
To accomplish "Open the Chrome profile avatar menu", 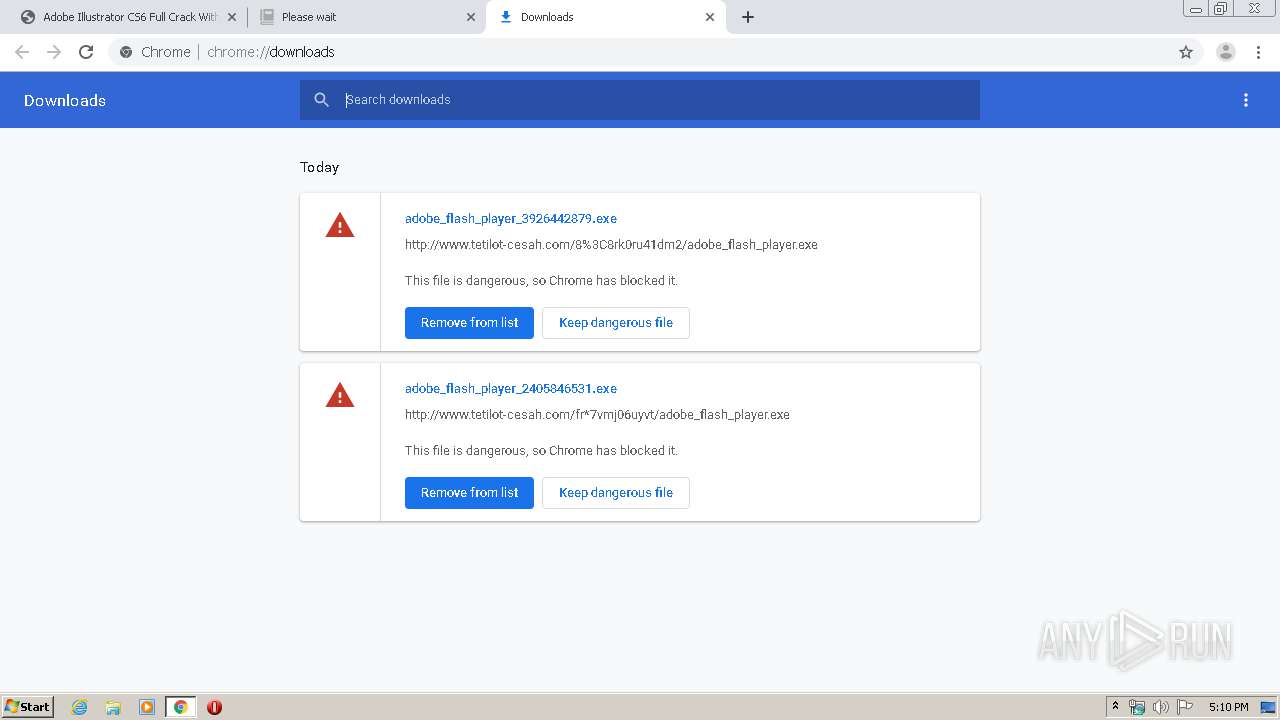I will 1226,52.
